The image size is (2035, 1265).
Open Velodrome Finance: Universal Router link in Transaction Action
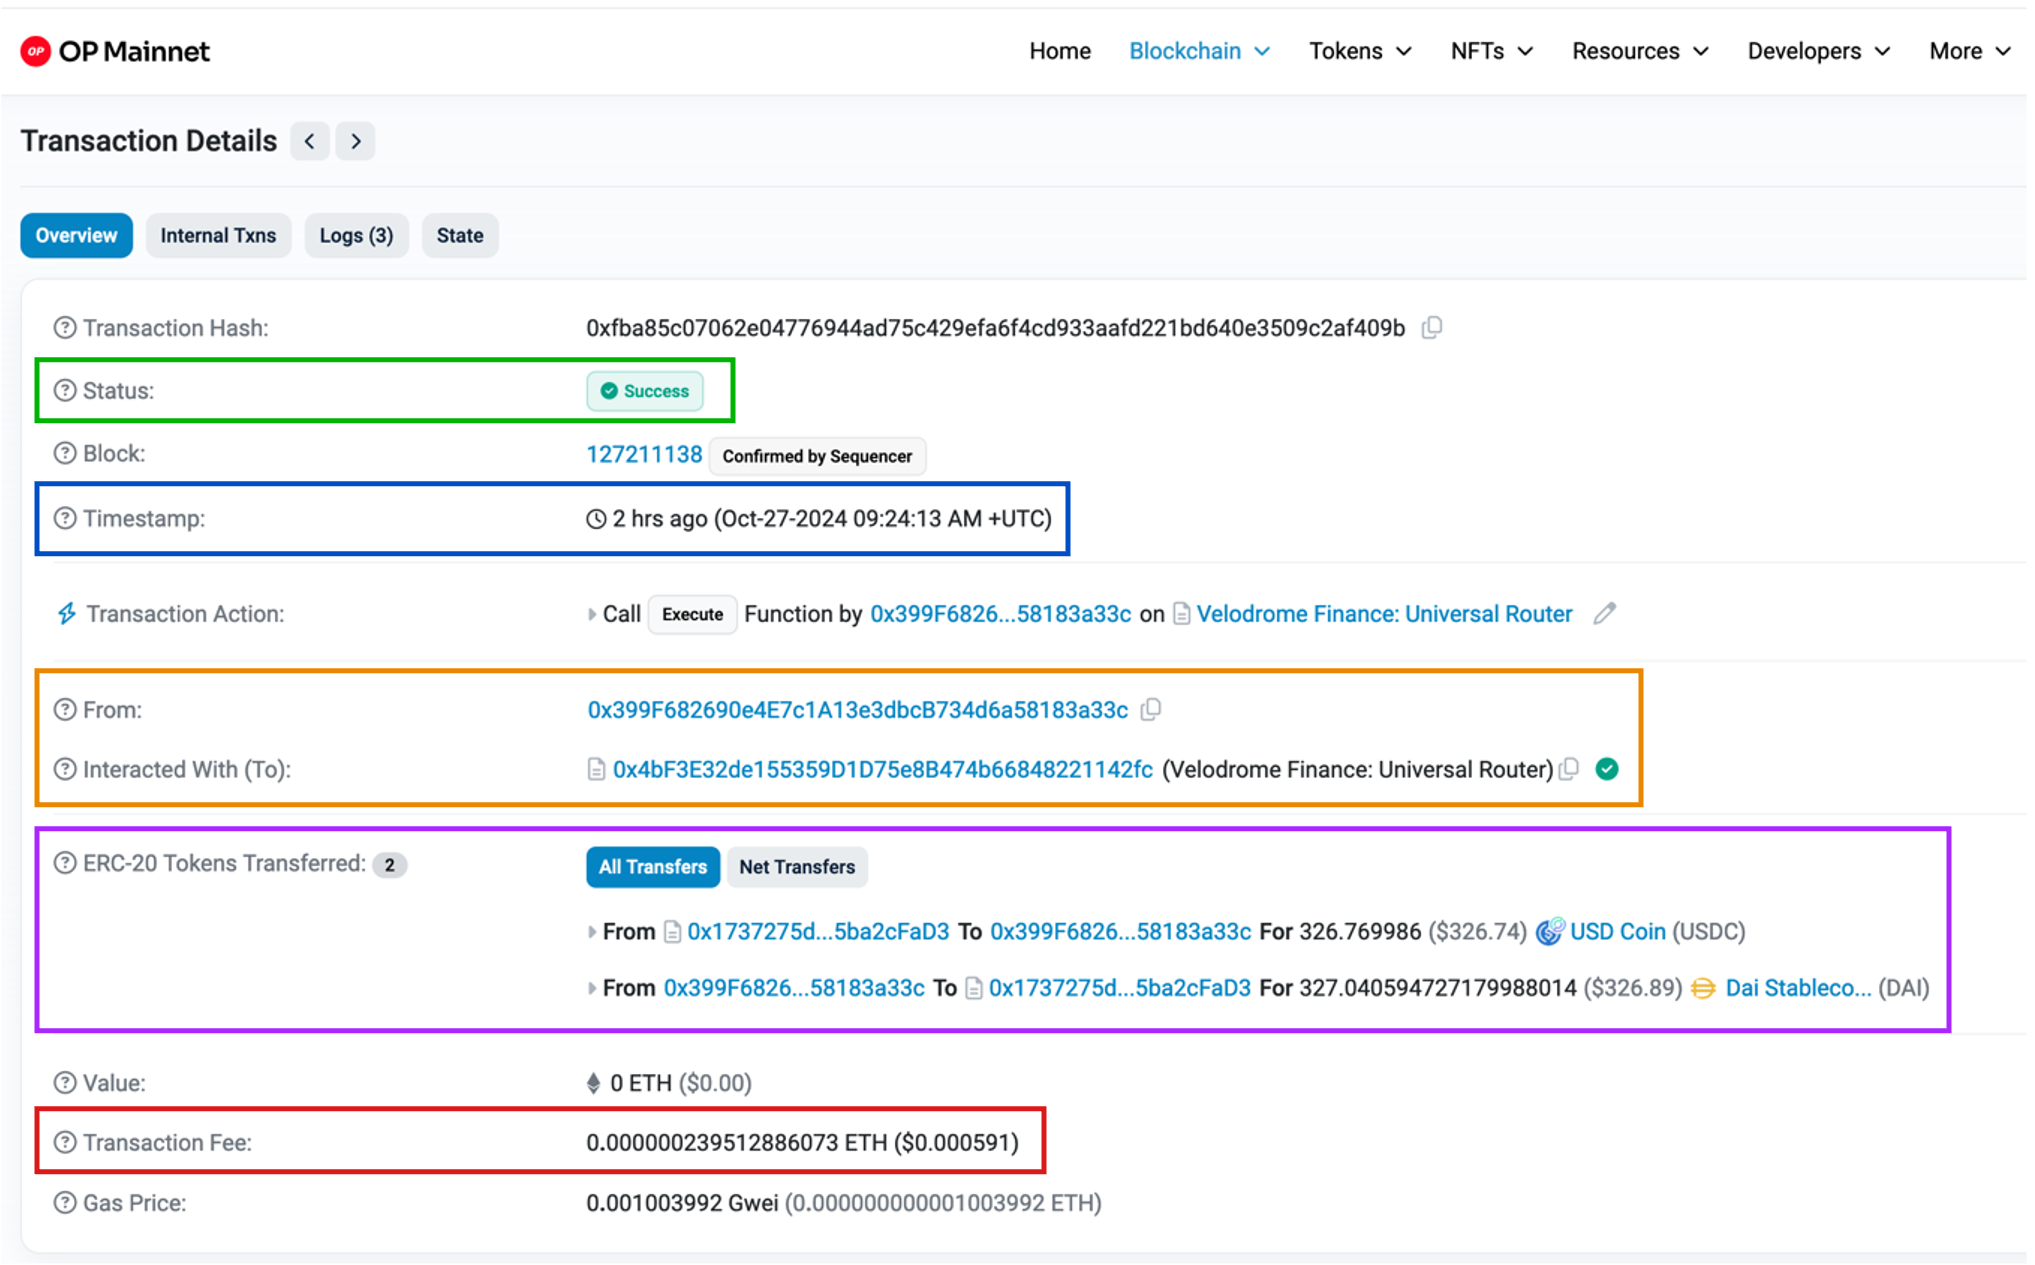[1384, 614]
